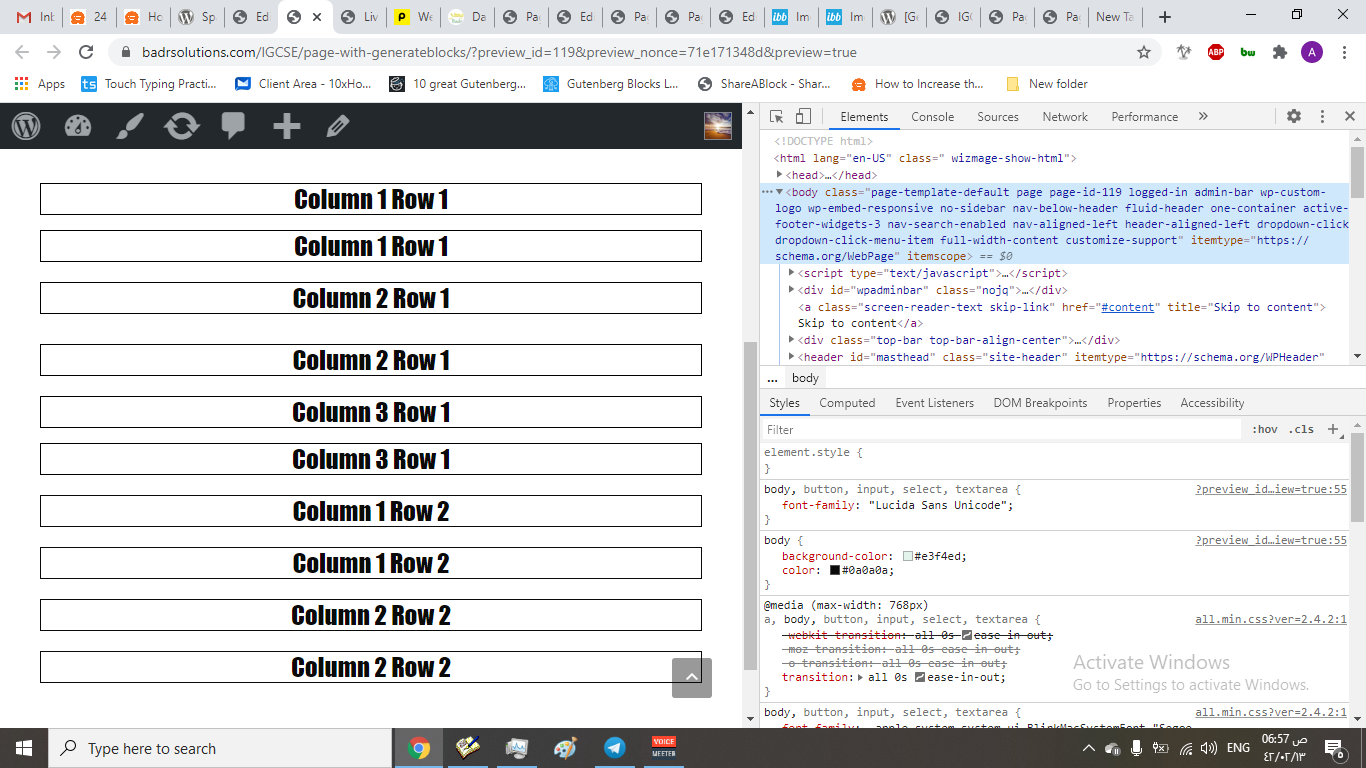Go back to the previous page

click(23, 52)
